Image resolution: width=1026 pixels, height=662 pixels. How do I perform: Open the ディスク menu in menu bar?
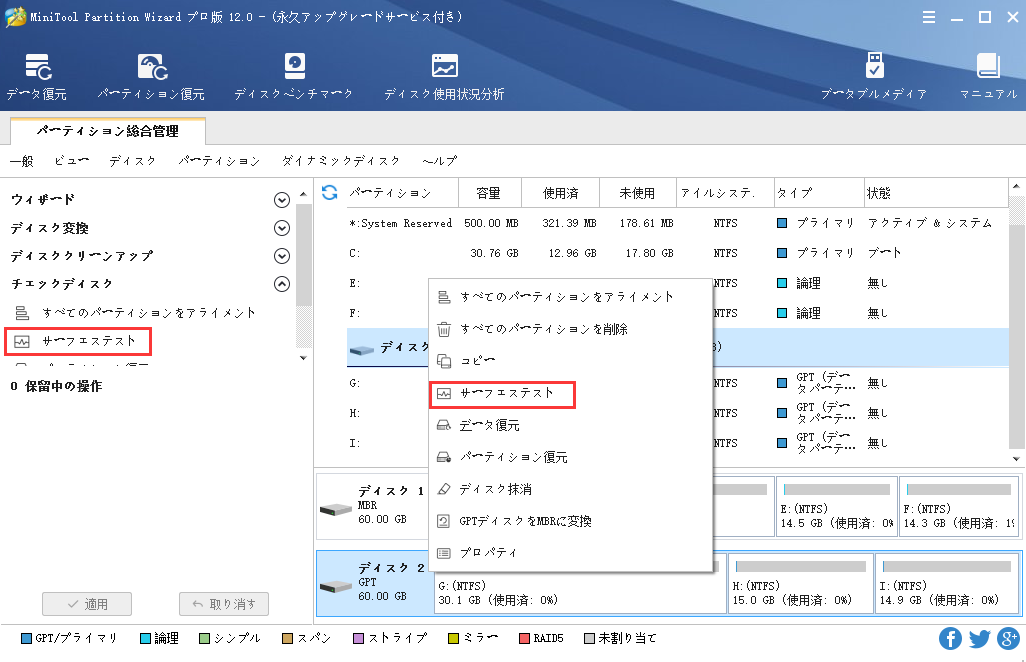[x=133, y=161]
